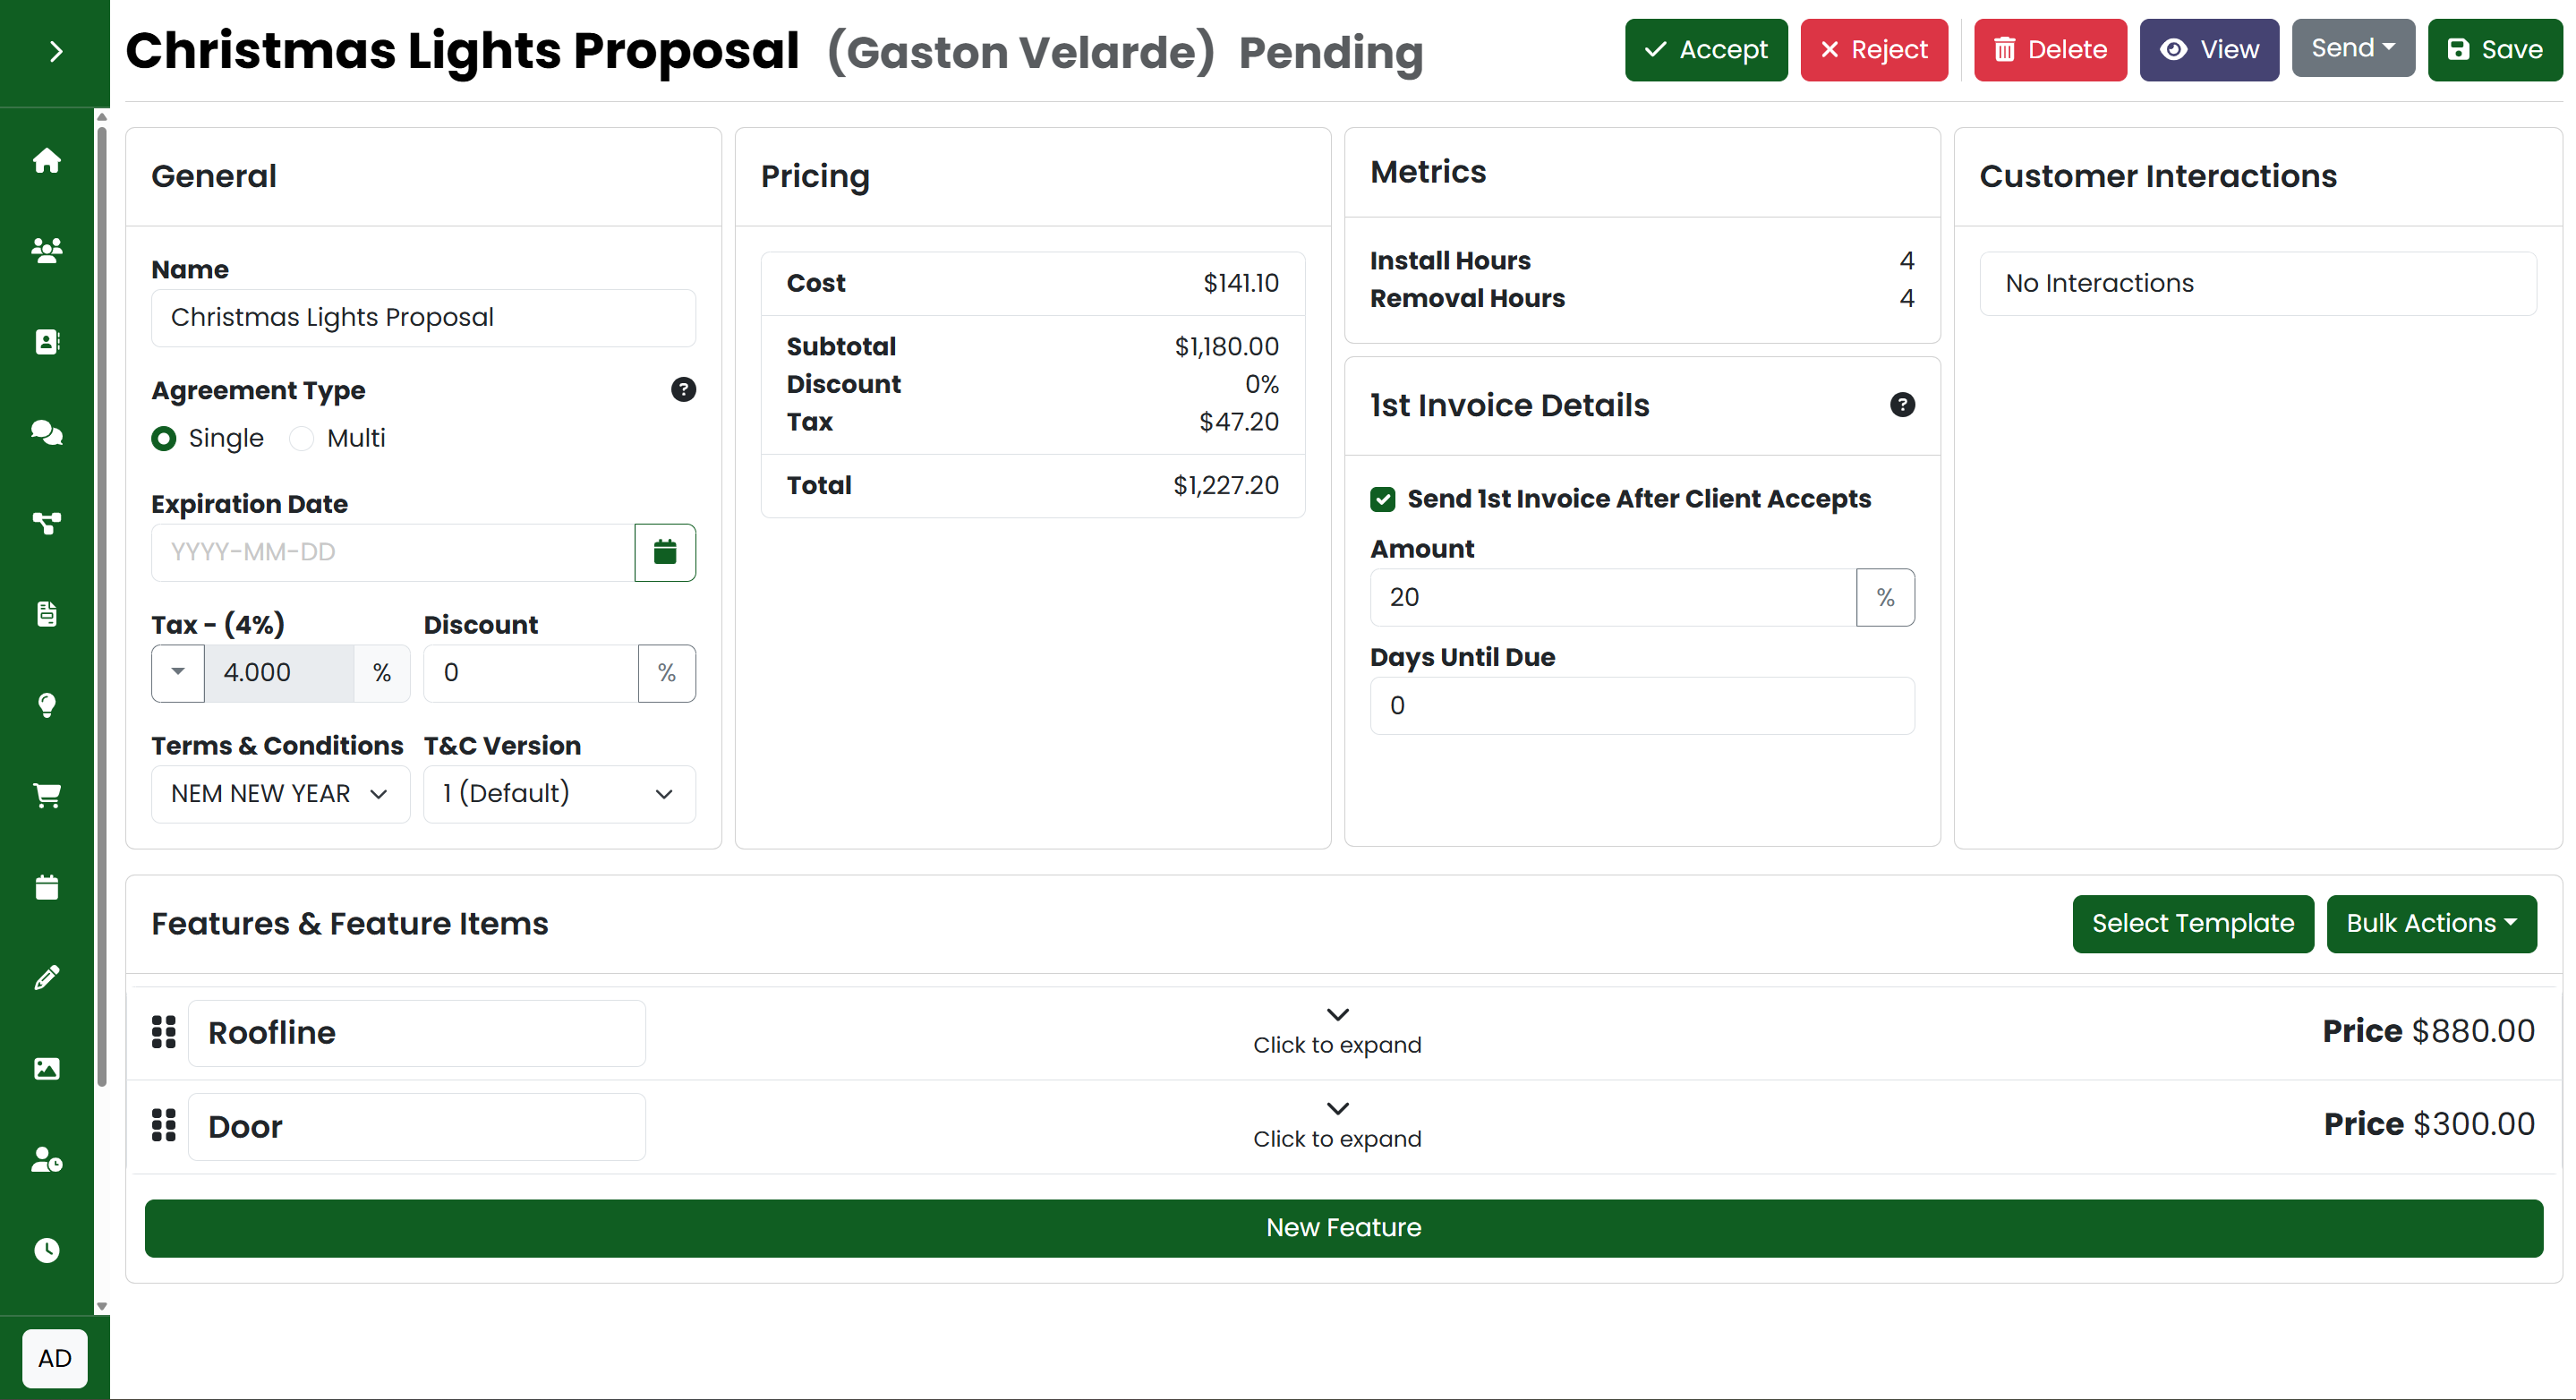The image size is (2576, 1400).
Task: View the proposal
Action: click(2209, 50)
